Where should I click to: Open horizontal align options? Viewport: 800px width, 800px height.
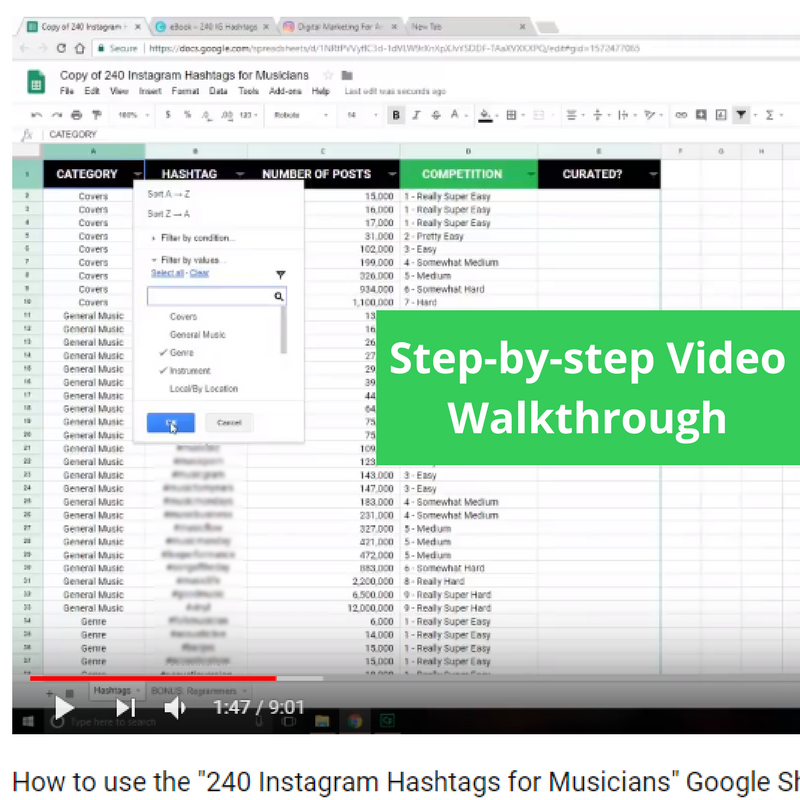pyautogui.click(x=571, y=115)
